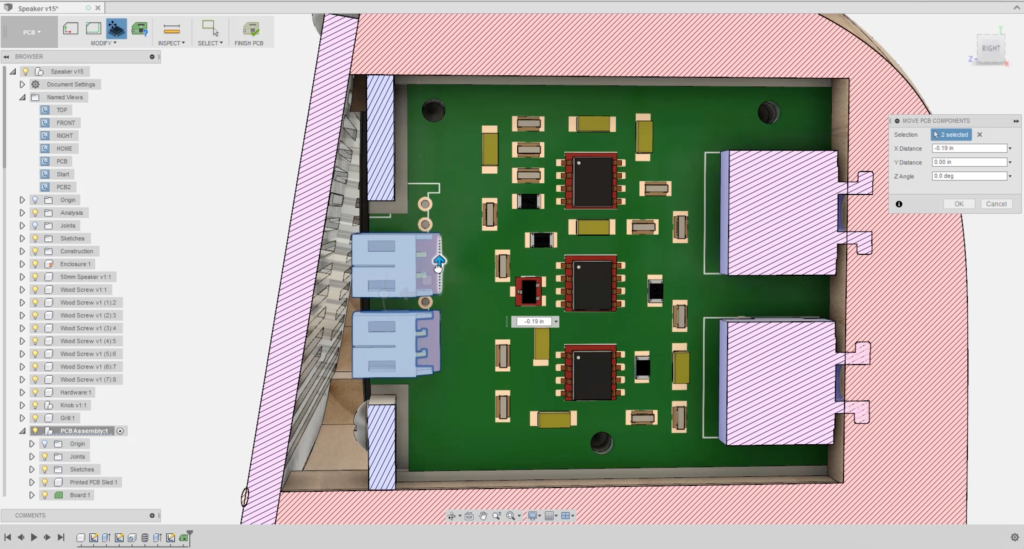The image size is (1024, 549).
Task: Toggle visibility bulb of 50mm Speaker v1:1
Action: [35, 277]
